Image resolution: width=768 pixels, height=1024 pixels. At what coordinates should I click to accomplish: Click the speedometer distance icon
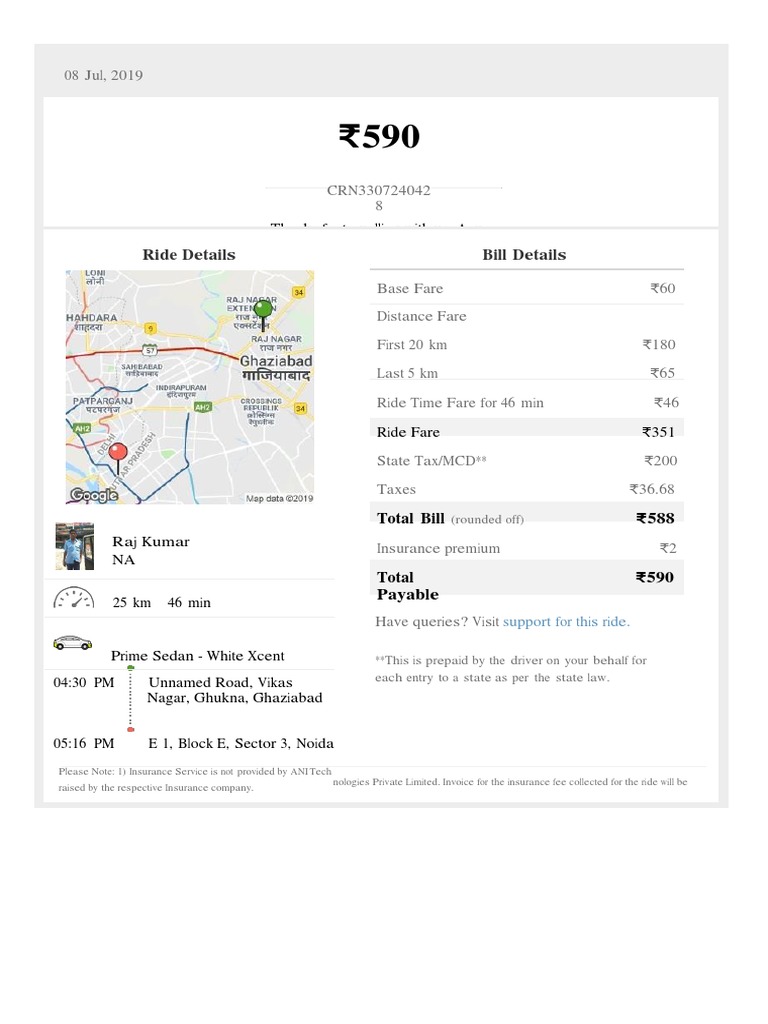[72, 600]
